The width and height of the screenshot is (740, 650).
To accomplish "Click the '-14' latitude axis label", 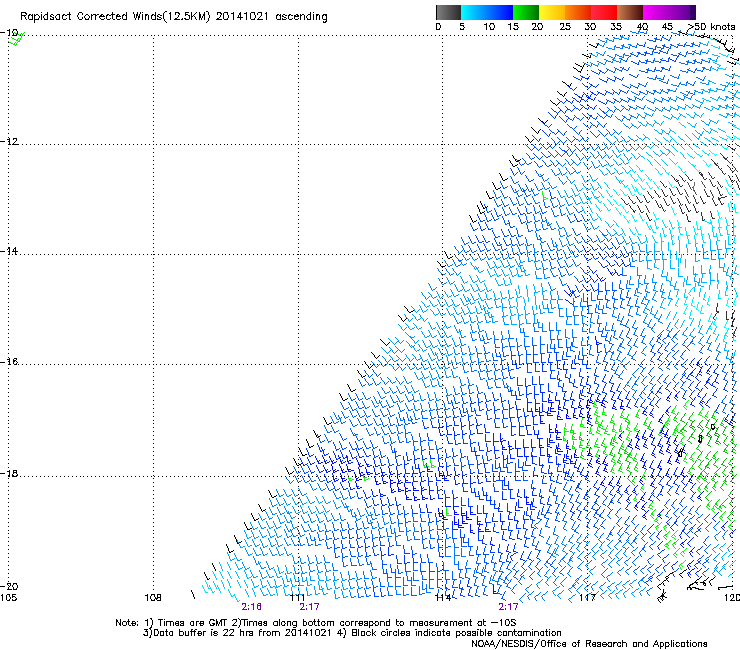I will click(x=9, y=251).
